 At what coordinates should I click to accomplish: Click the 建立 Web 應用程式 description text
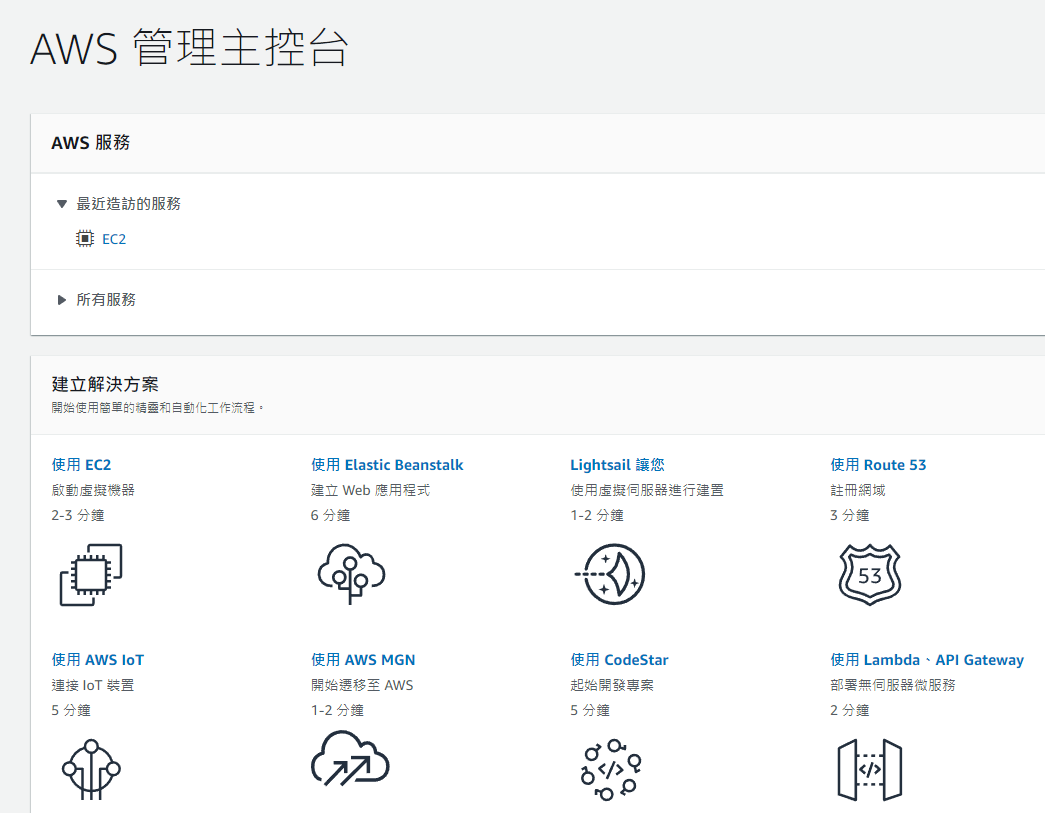coord(370,490)
